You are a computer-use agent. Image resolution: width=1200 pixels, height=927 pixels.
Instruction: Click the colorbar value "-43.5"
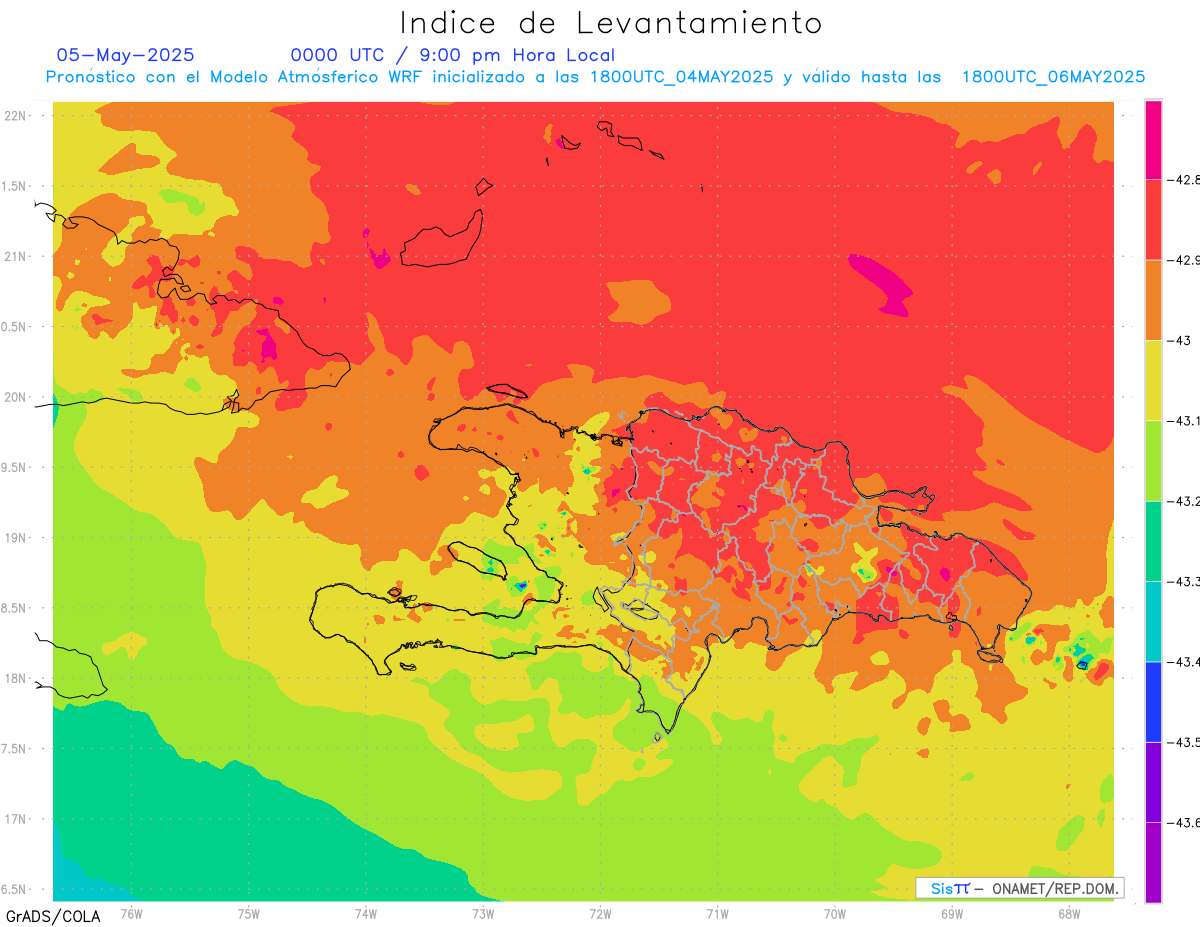pos(1184,742)
